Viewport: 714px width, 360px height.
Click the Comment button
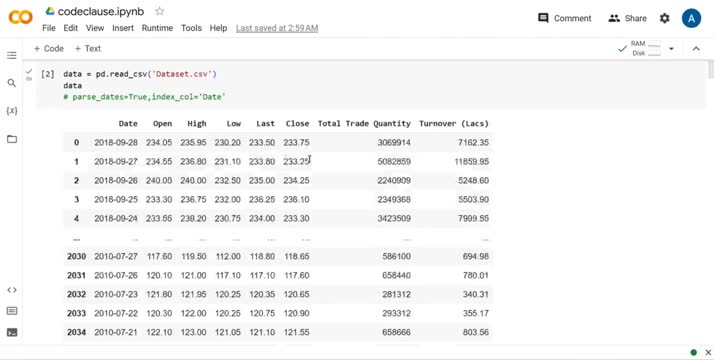(x=565, y=18)
